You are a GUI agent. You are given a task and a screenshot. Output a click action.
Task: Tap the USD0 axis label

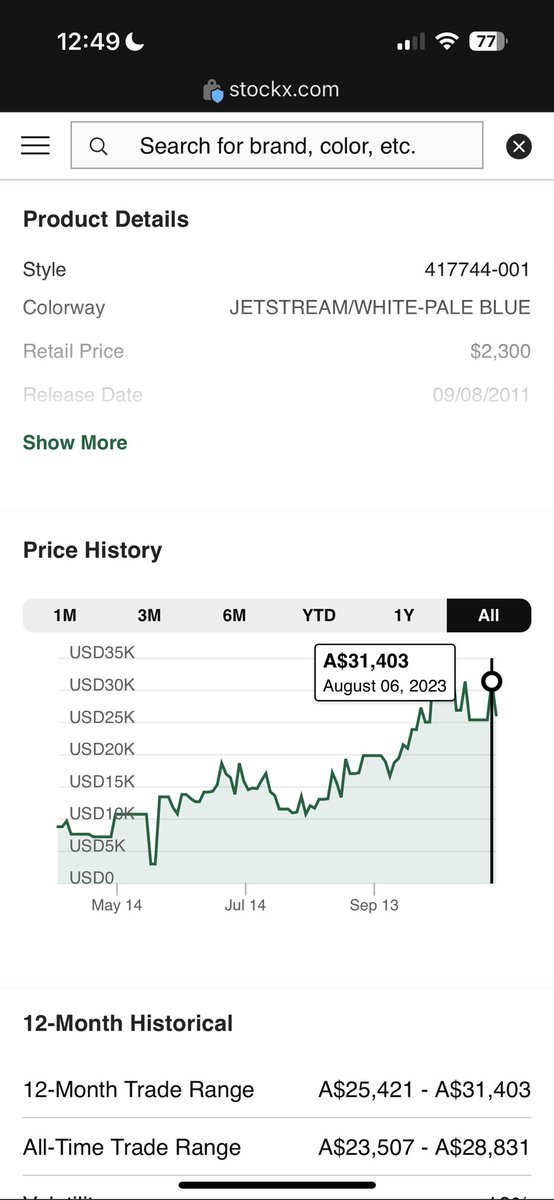coord(92,878)
